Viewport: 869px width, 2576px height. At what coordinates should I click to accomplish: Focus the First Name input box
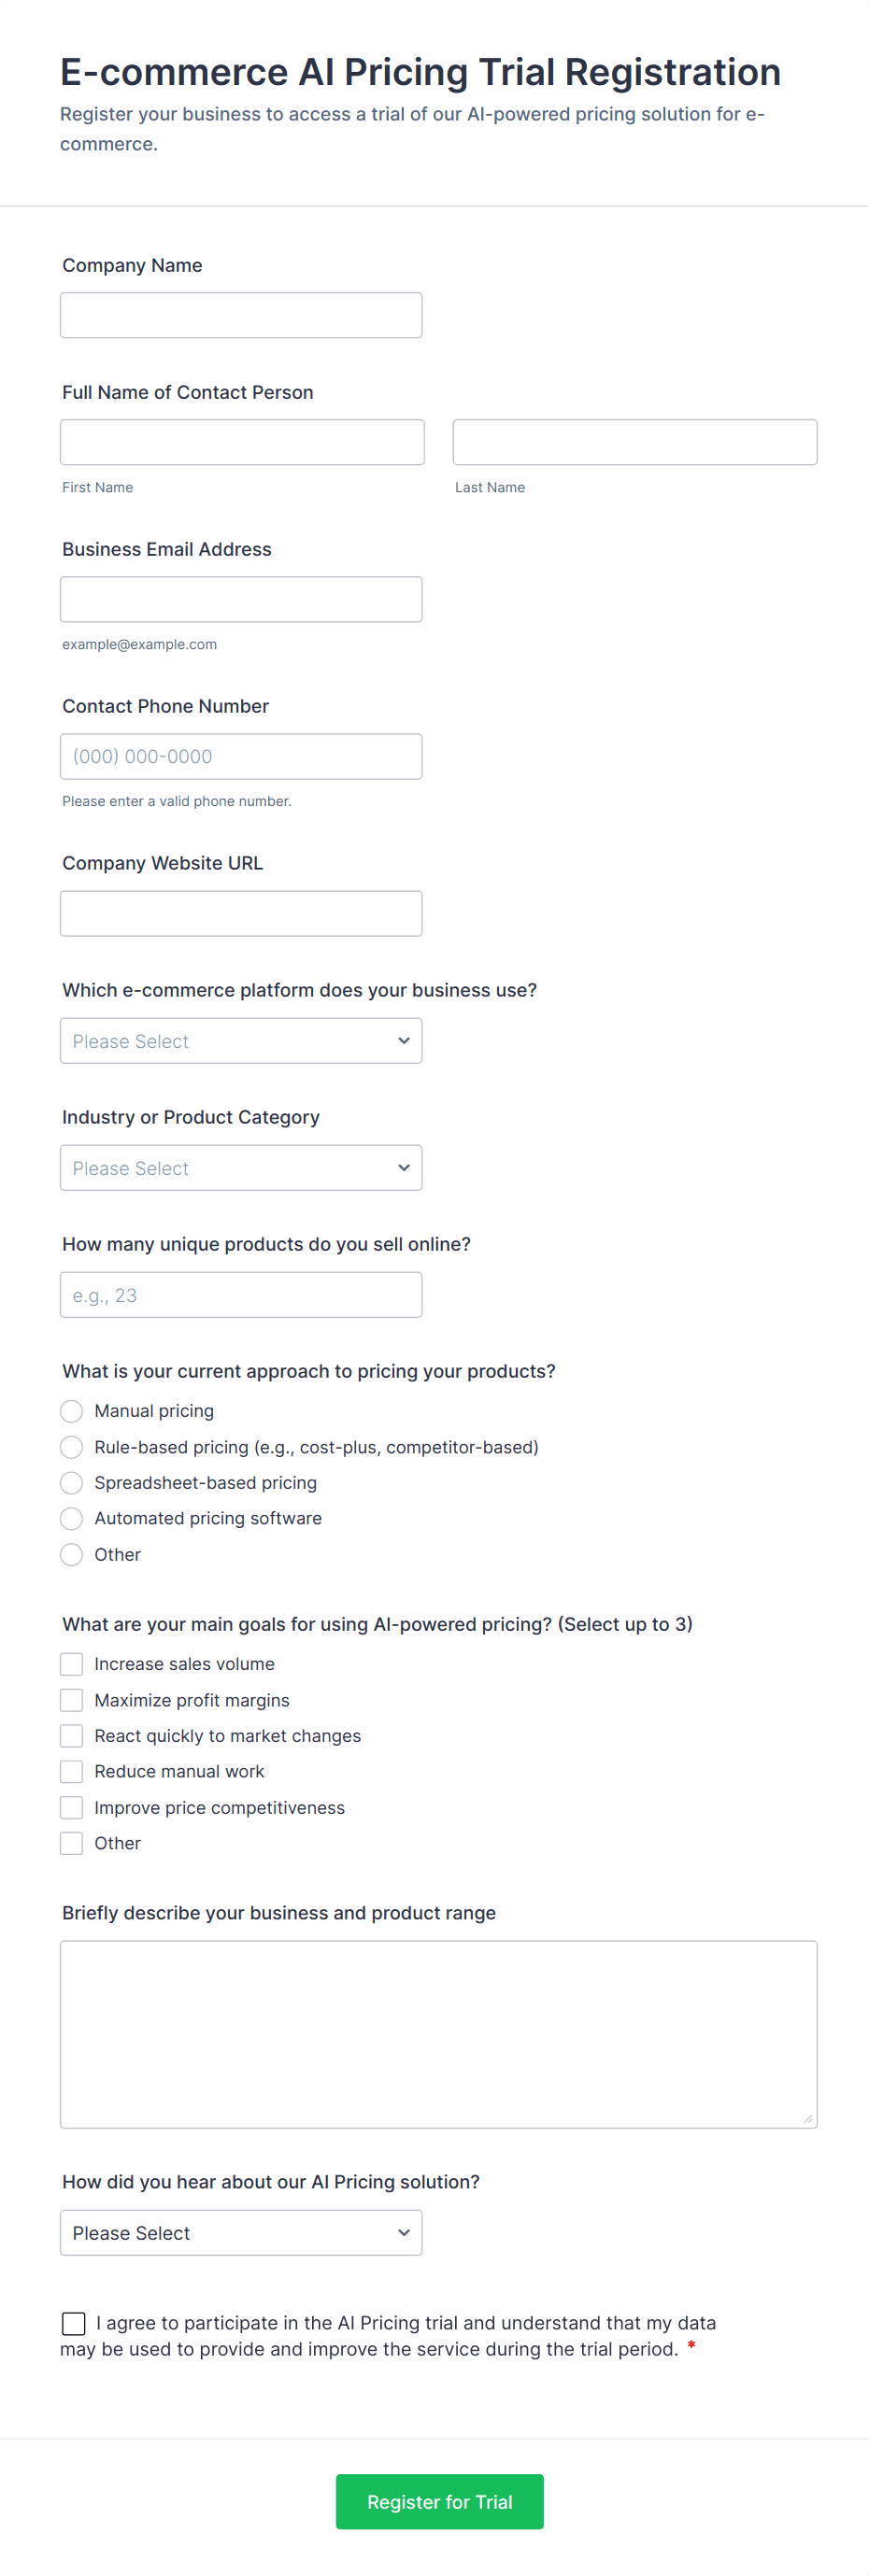tap(241, 442)
